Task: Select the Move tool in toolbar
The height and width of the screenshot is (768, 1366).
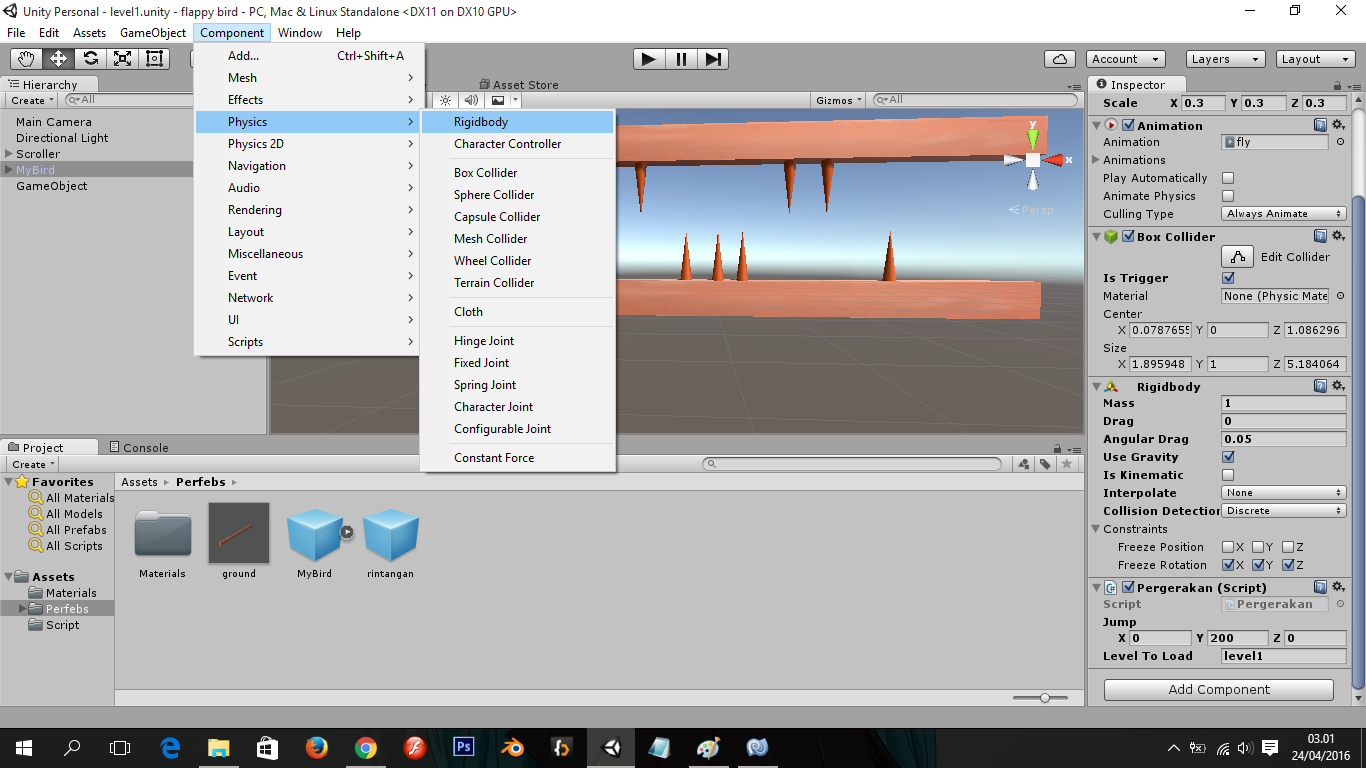Action: point(58,59)
